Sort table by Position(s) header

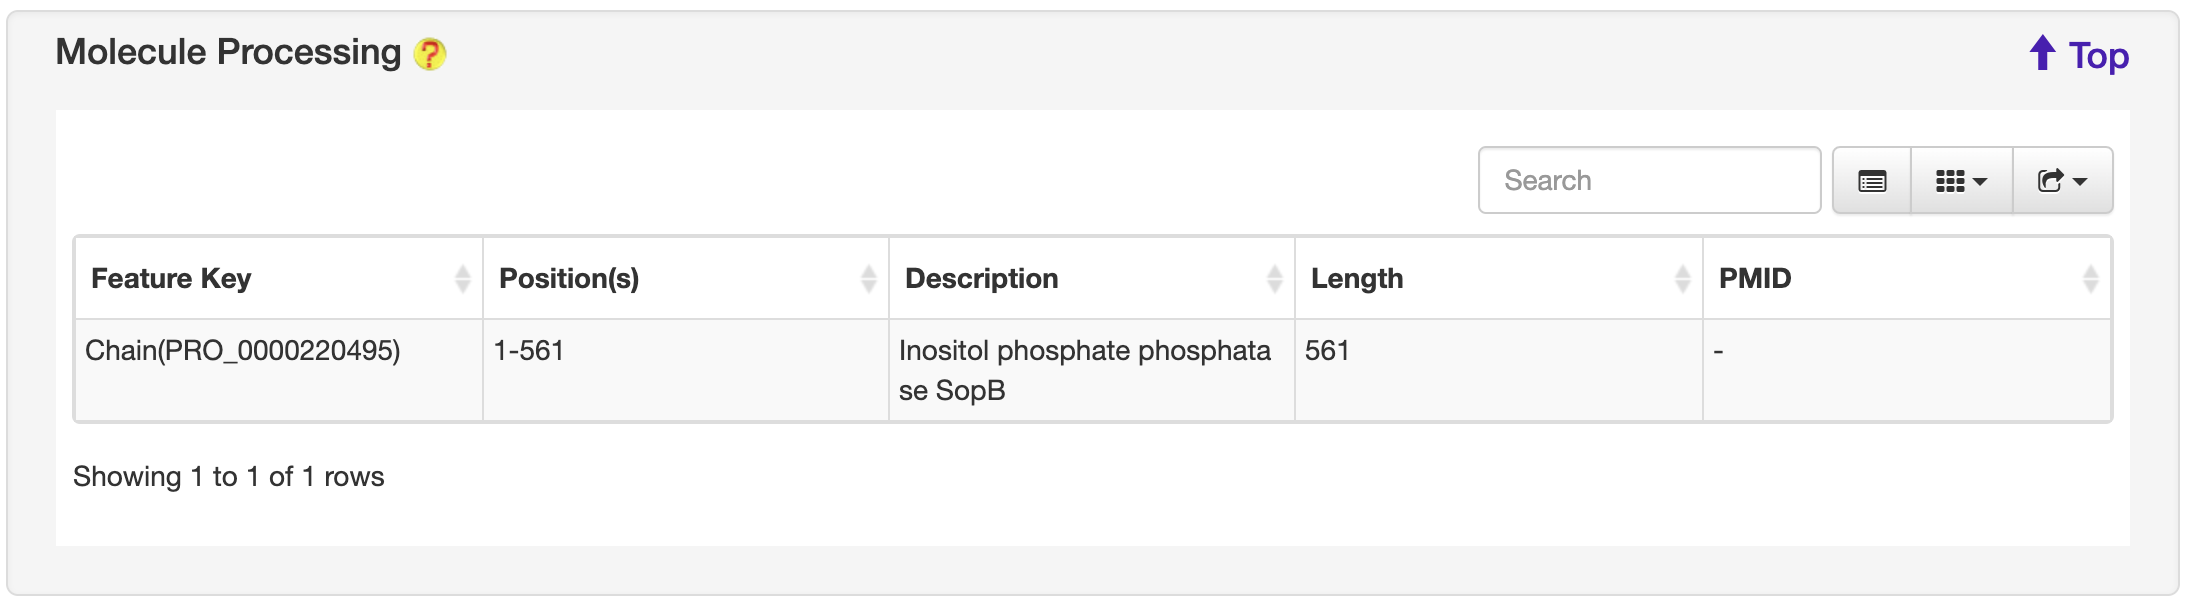click(569, 279)
